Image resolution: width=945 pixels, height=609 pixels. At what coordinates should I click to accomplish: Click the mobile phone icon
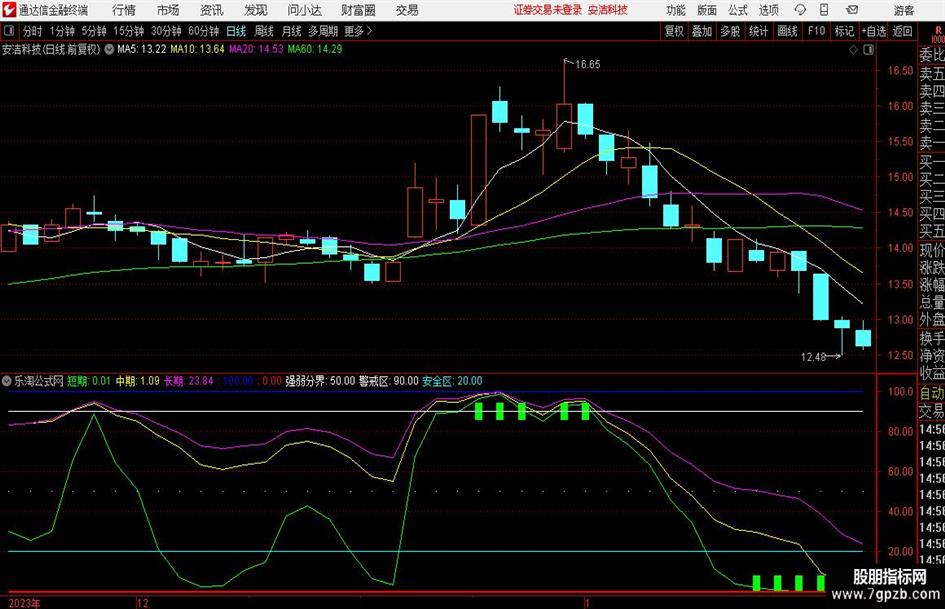pos(824,10)
